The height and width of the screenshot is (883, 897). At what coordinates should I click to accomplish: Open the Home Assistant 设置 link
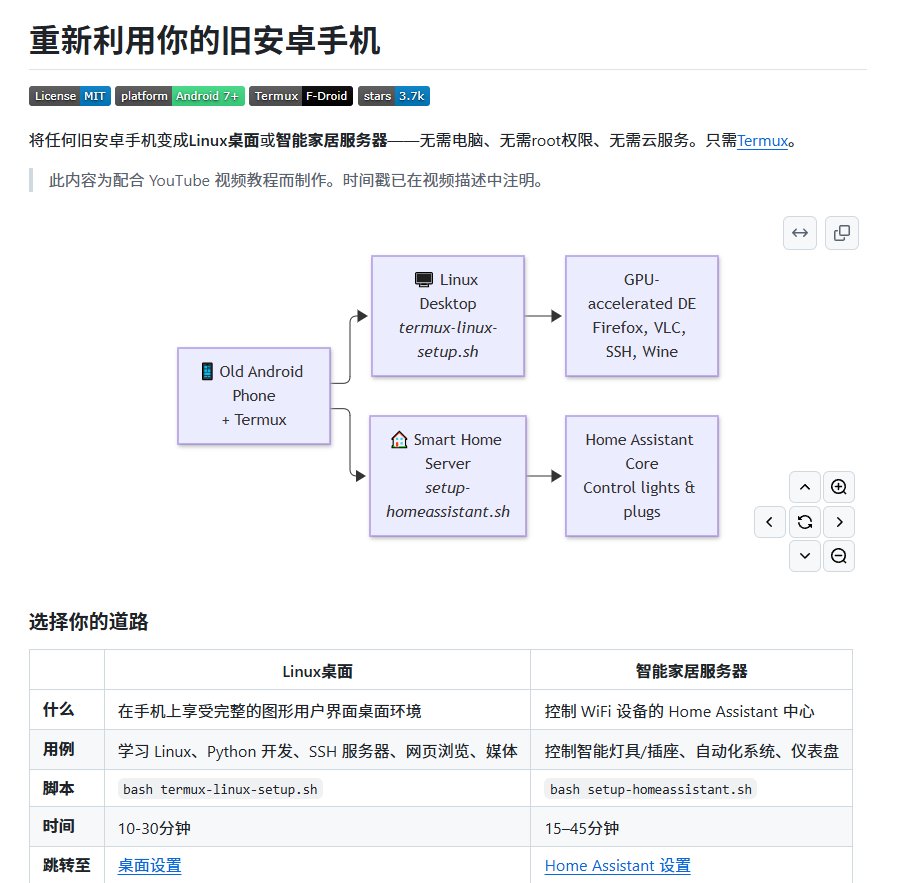click(617, 866)
